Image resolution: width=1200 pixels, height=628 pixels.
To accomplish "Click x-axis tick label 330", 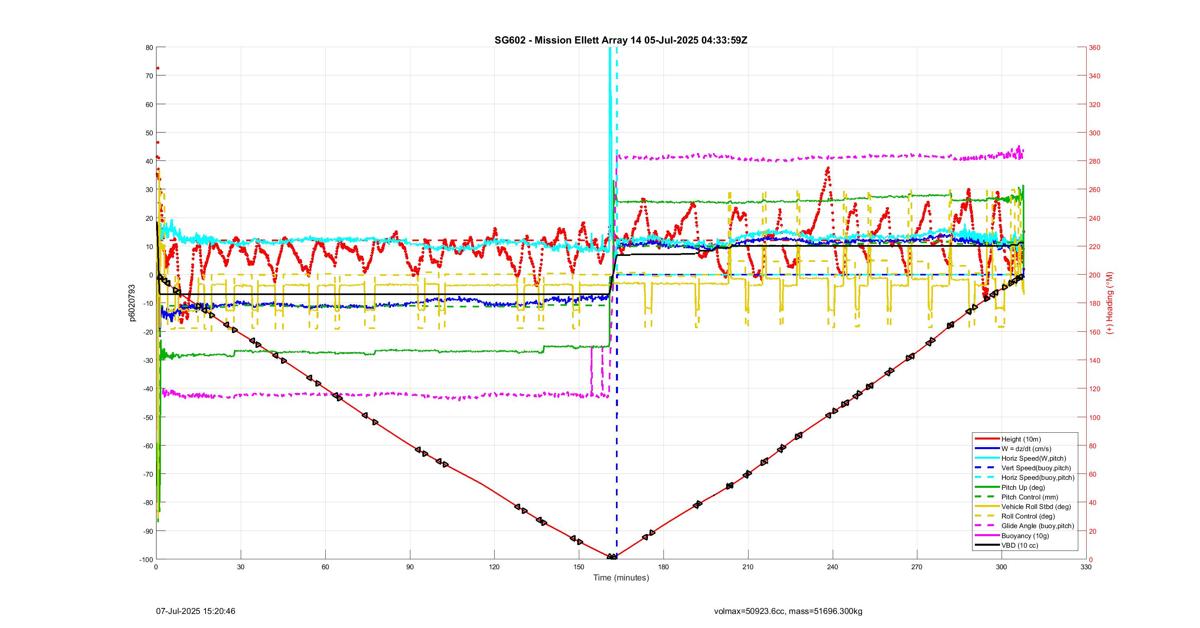I will point(1086,567).
